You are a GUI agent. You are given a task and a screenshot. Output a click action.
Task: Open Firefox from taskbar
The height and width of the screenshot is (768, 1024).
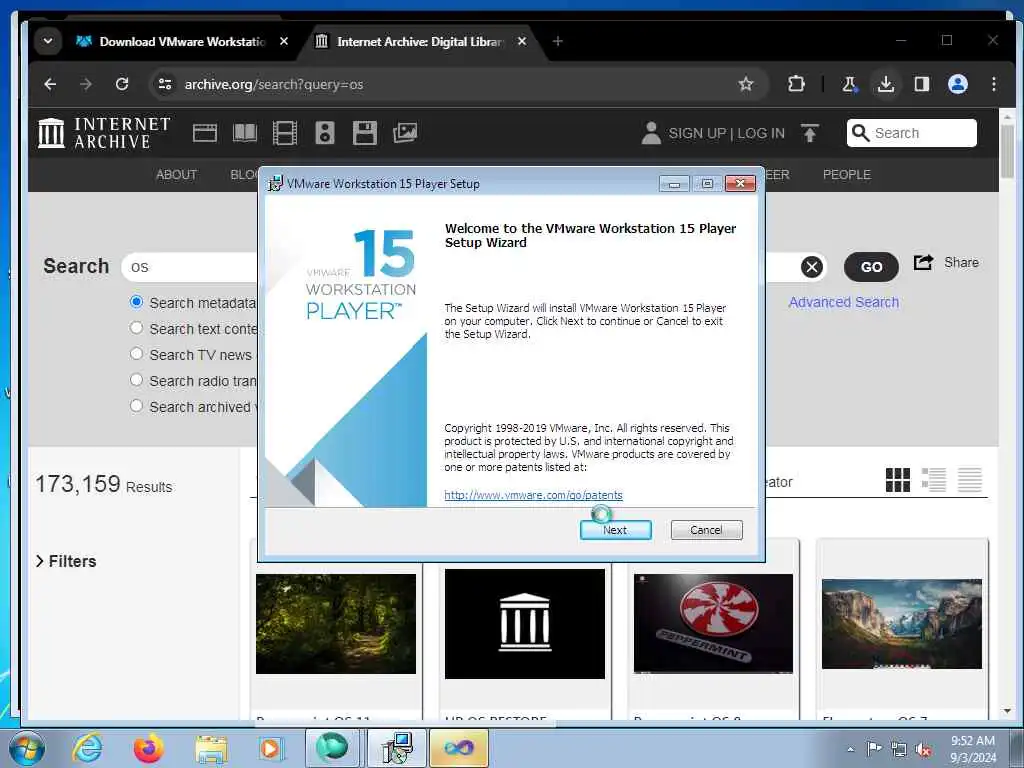click(148, 748)
